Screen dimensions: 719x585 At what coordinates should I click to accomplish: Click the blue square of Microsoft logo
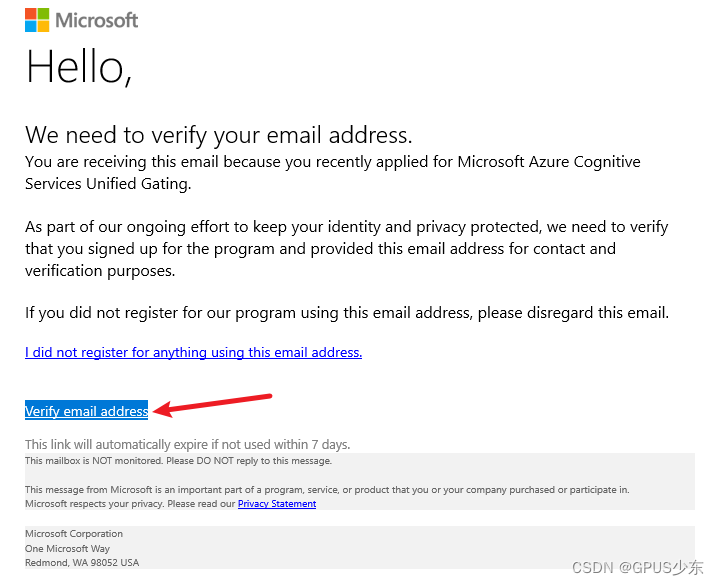[31, 26]
